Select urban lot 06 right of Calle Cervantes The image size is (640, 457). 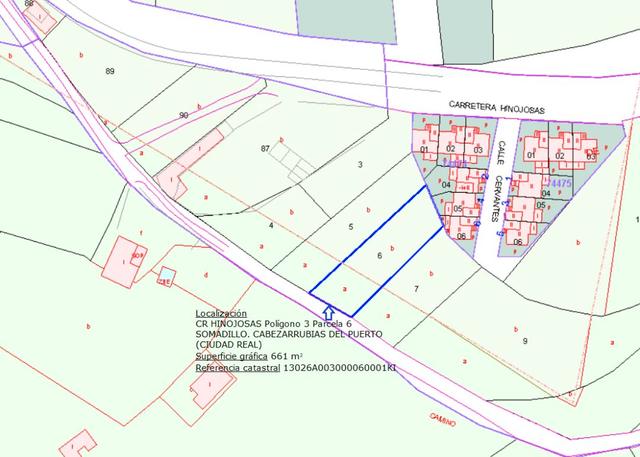(518, 242)
